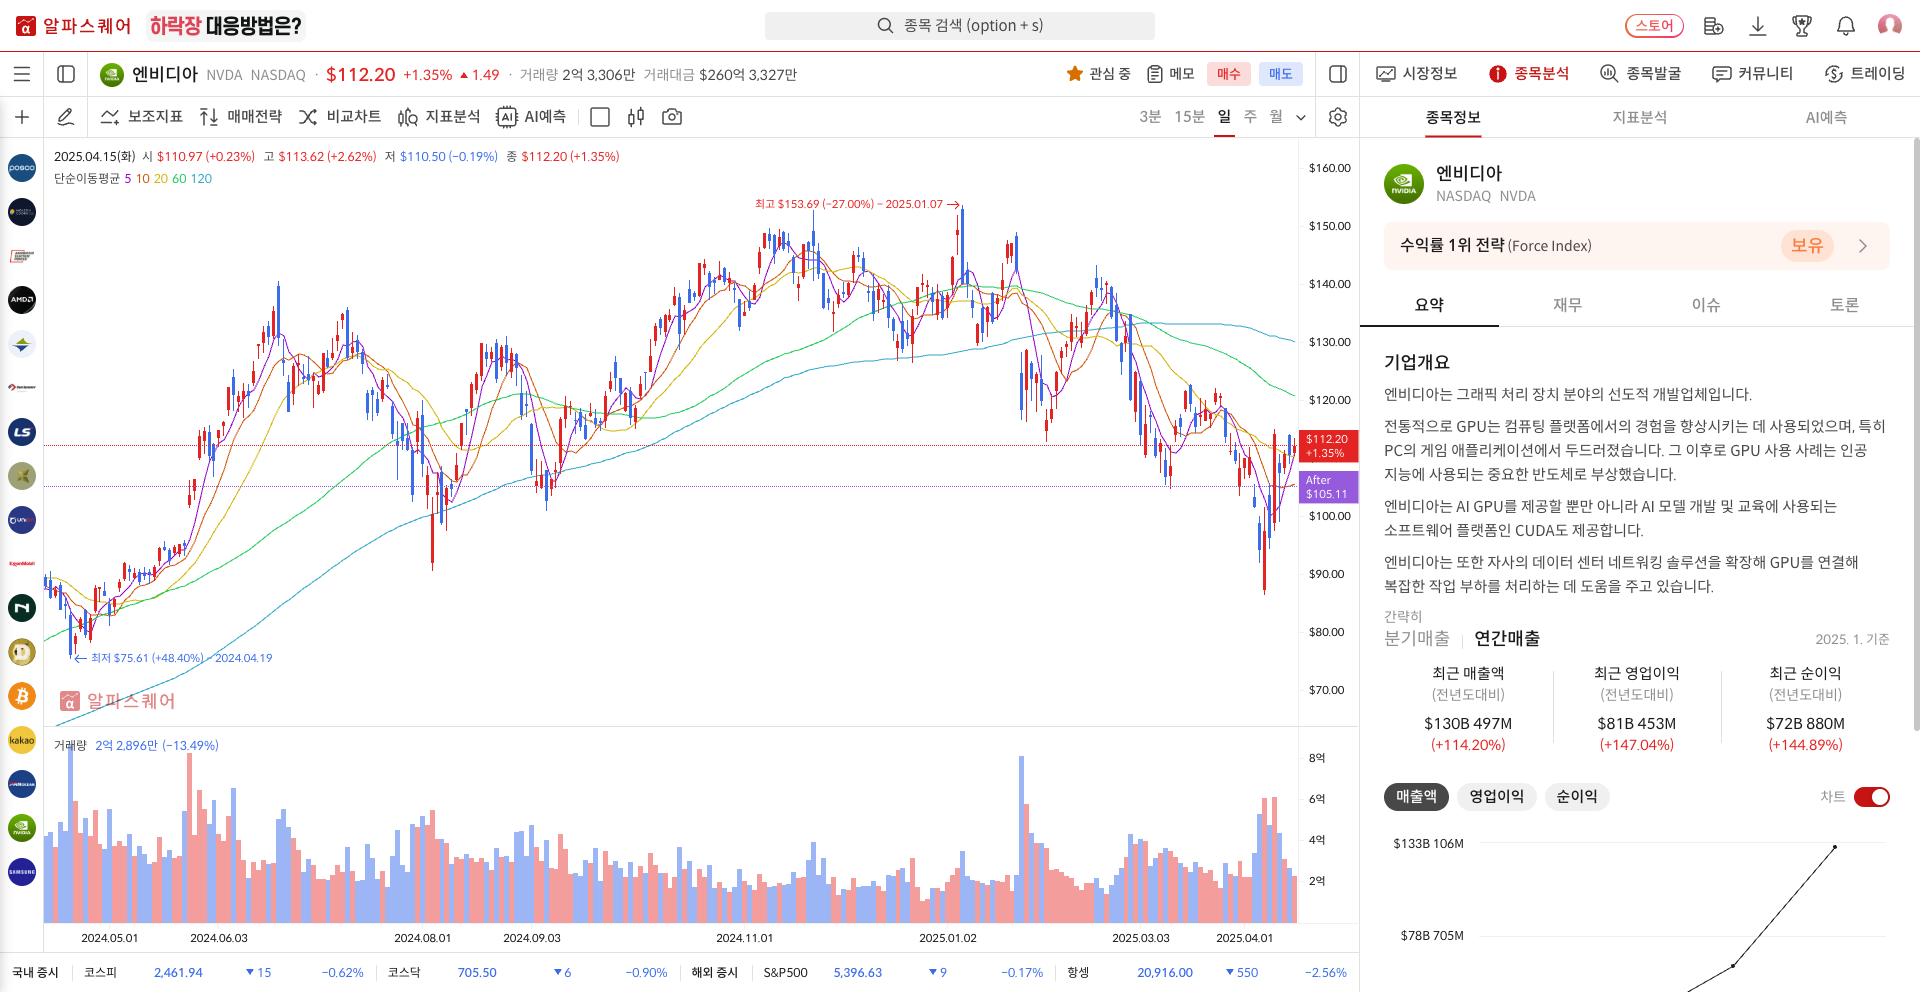This screenshot has width=1920, height=992.
Task: Open the coin exchange icon in header
Action: coord(1714,26)
